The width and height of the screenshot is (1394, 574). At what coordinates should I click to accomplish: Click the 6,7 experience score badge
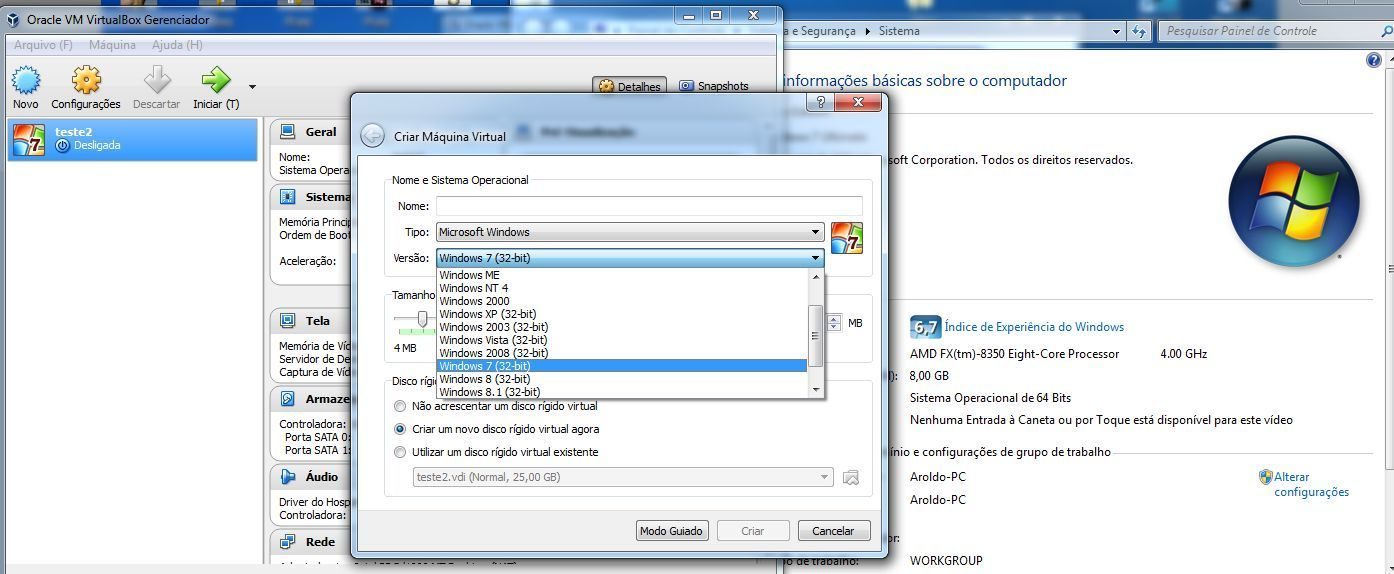(x=925, y=327)
